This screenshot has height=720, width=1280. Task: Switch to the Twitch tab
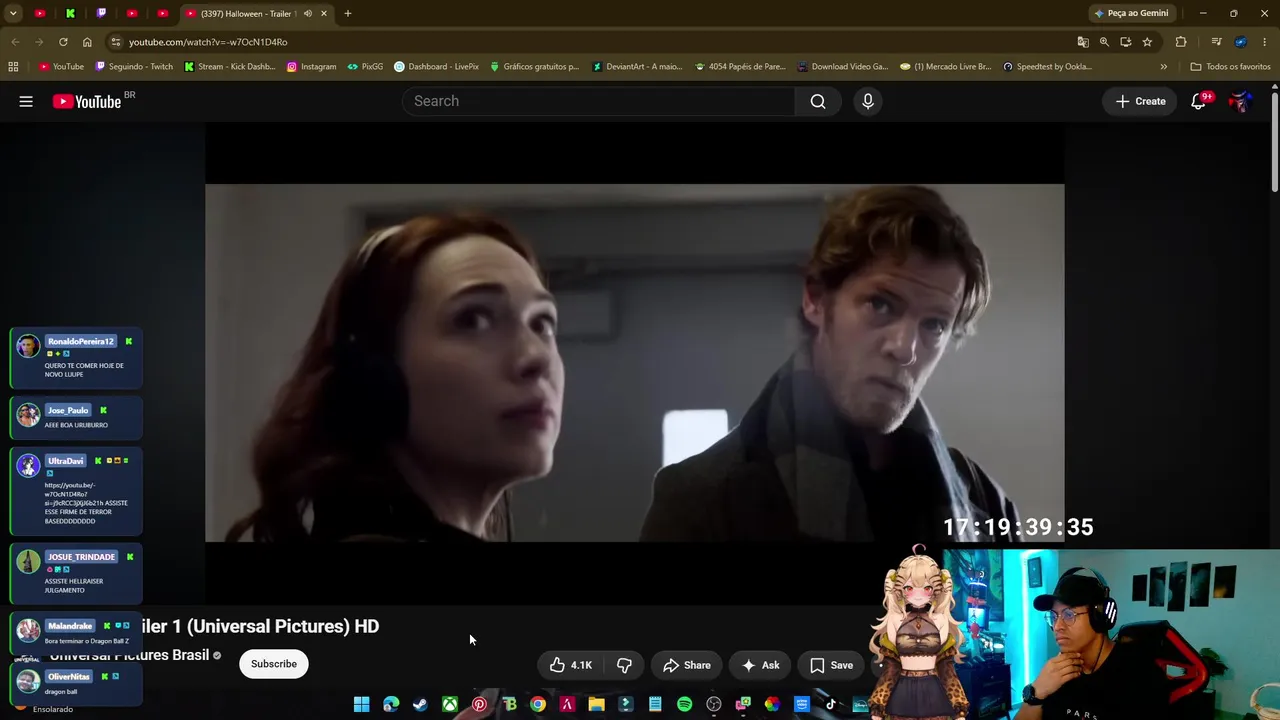pyautogui.click(x=101, y=14)
